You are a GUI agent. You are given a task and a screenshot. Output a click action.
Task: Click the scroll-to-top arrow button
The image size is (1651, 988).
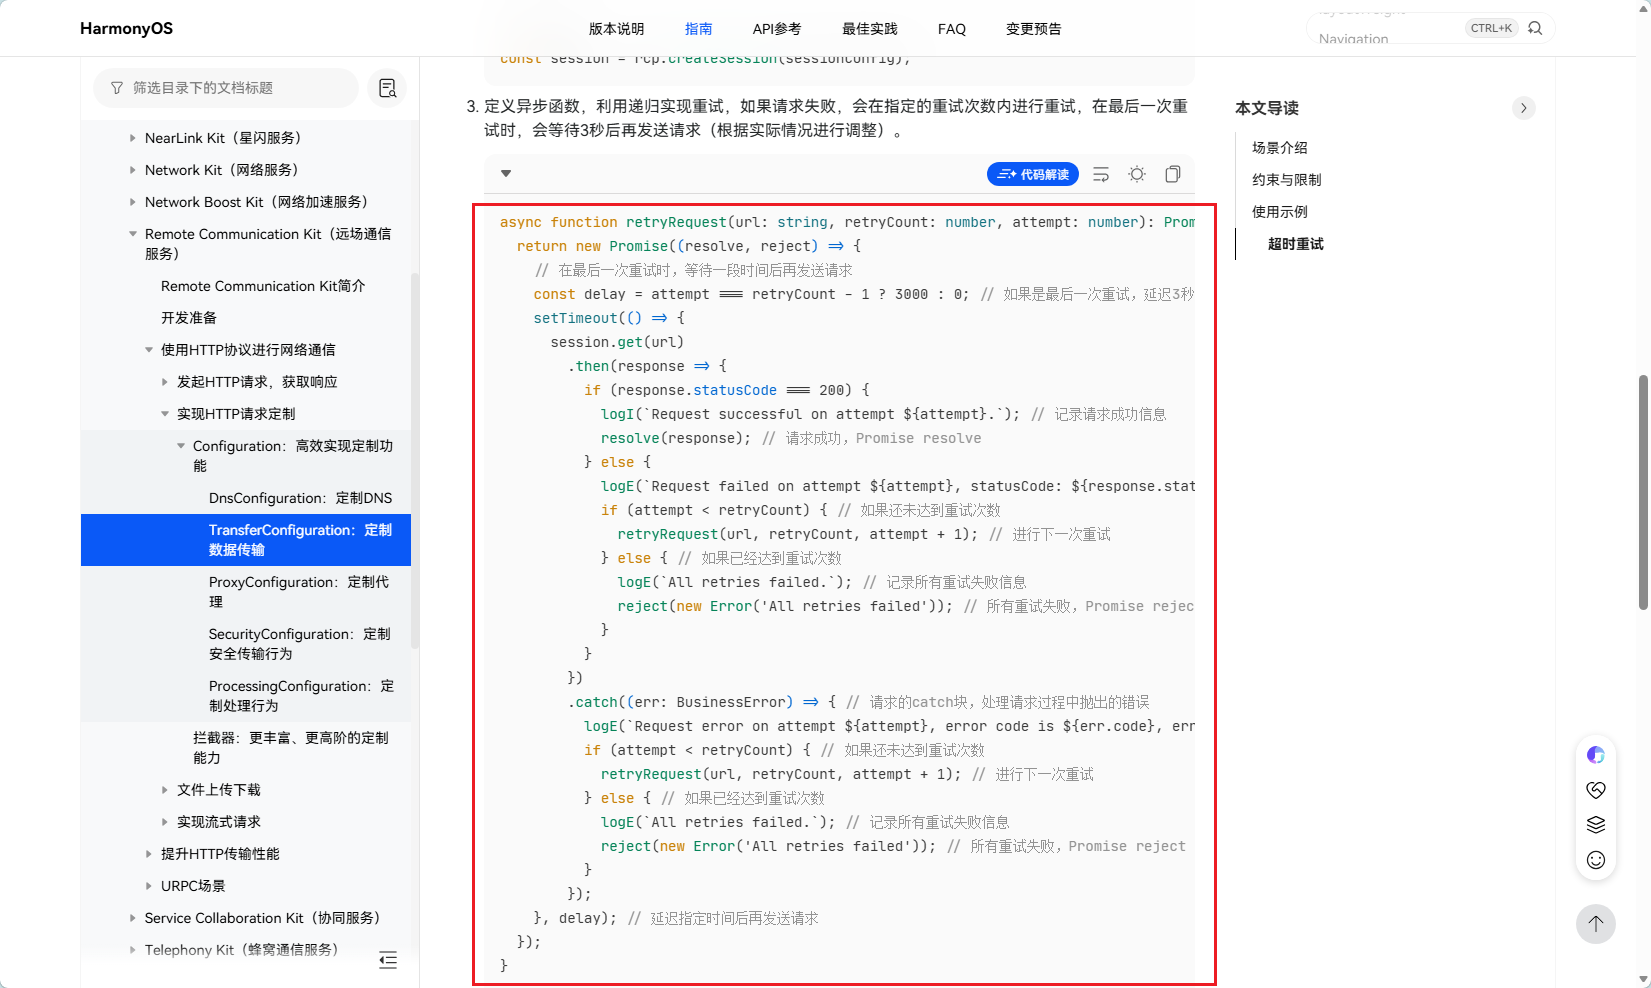click(x=1596, y=923)
